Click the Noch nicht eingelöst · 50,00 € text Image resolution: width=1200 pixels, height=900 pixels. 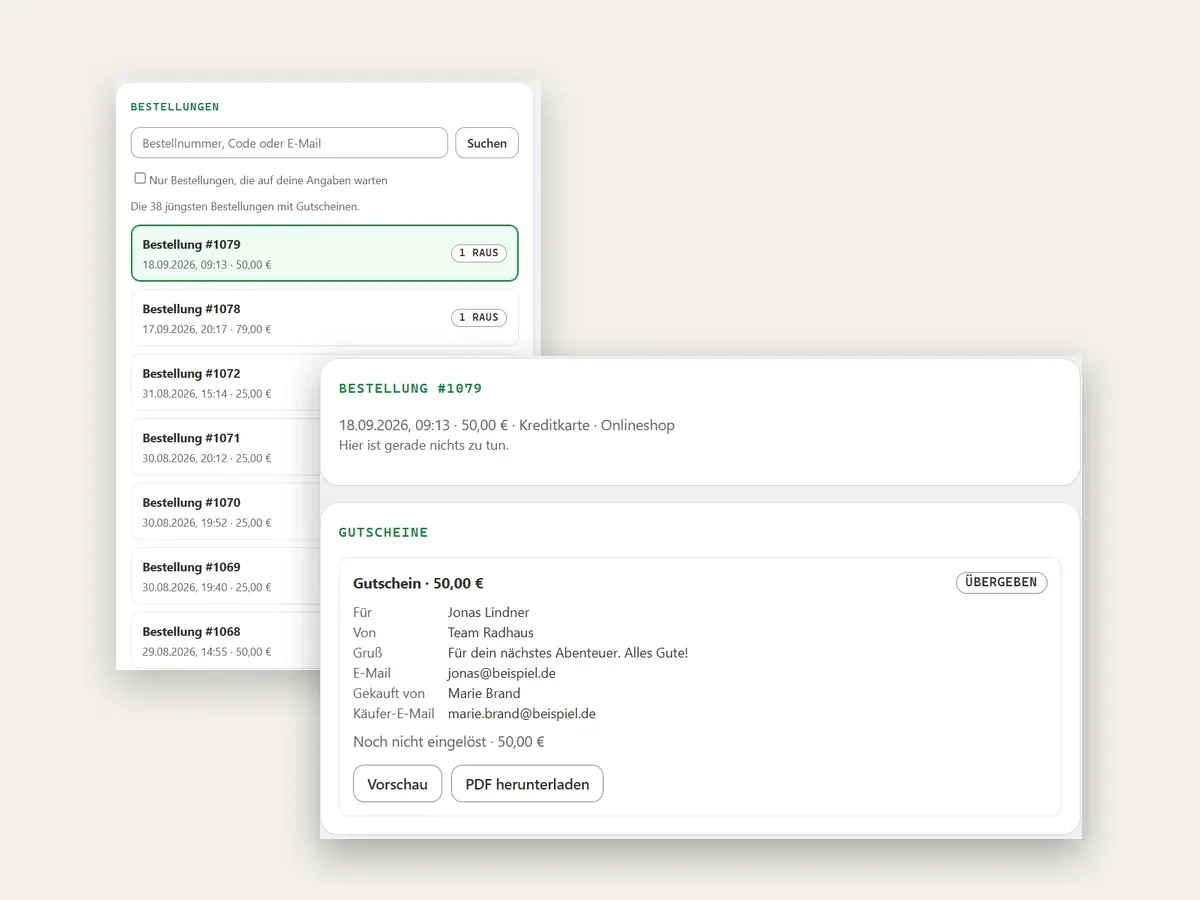click(448, 742)
